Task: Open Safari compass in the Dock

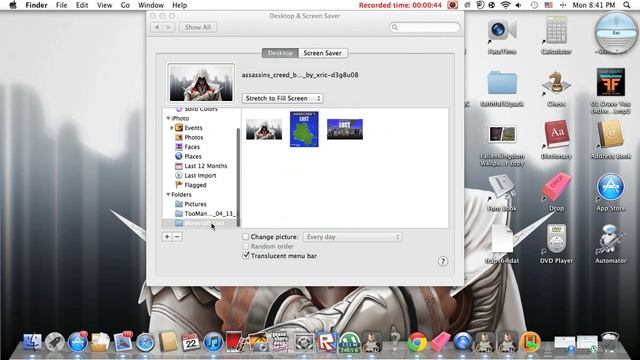Action: click(145, 343)
